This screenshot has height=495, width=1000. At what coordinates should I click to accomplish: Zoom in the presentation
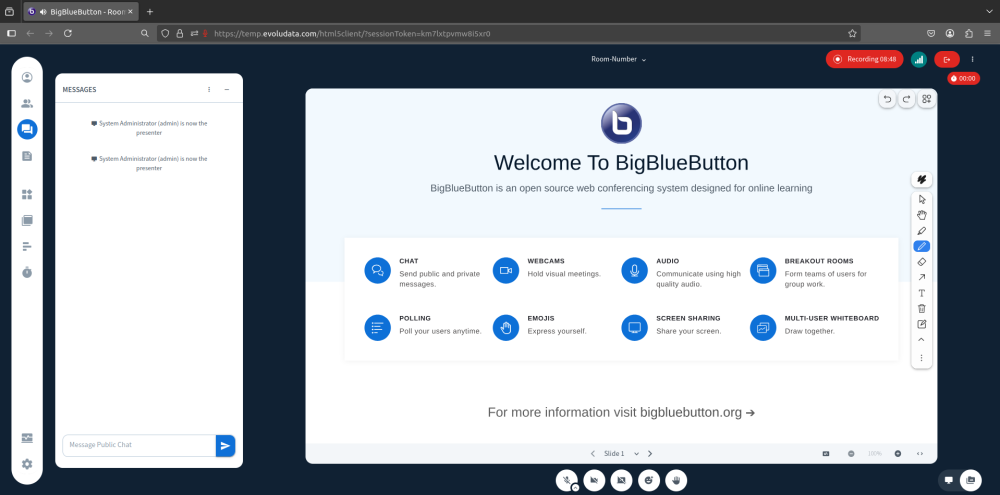(898, 454)
